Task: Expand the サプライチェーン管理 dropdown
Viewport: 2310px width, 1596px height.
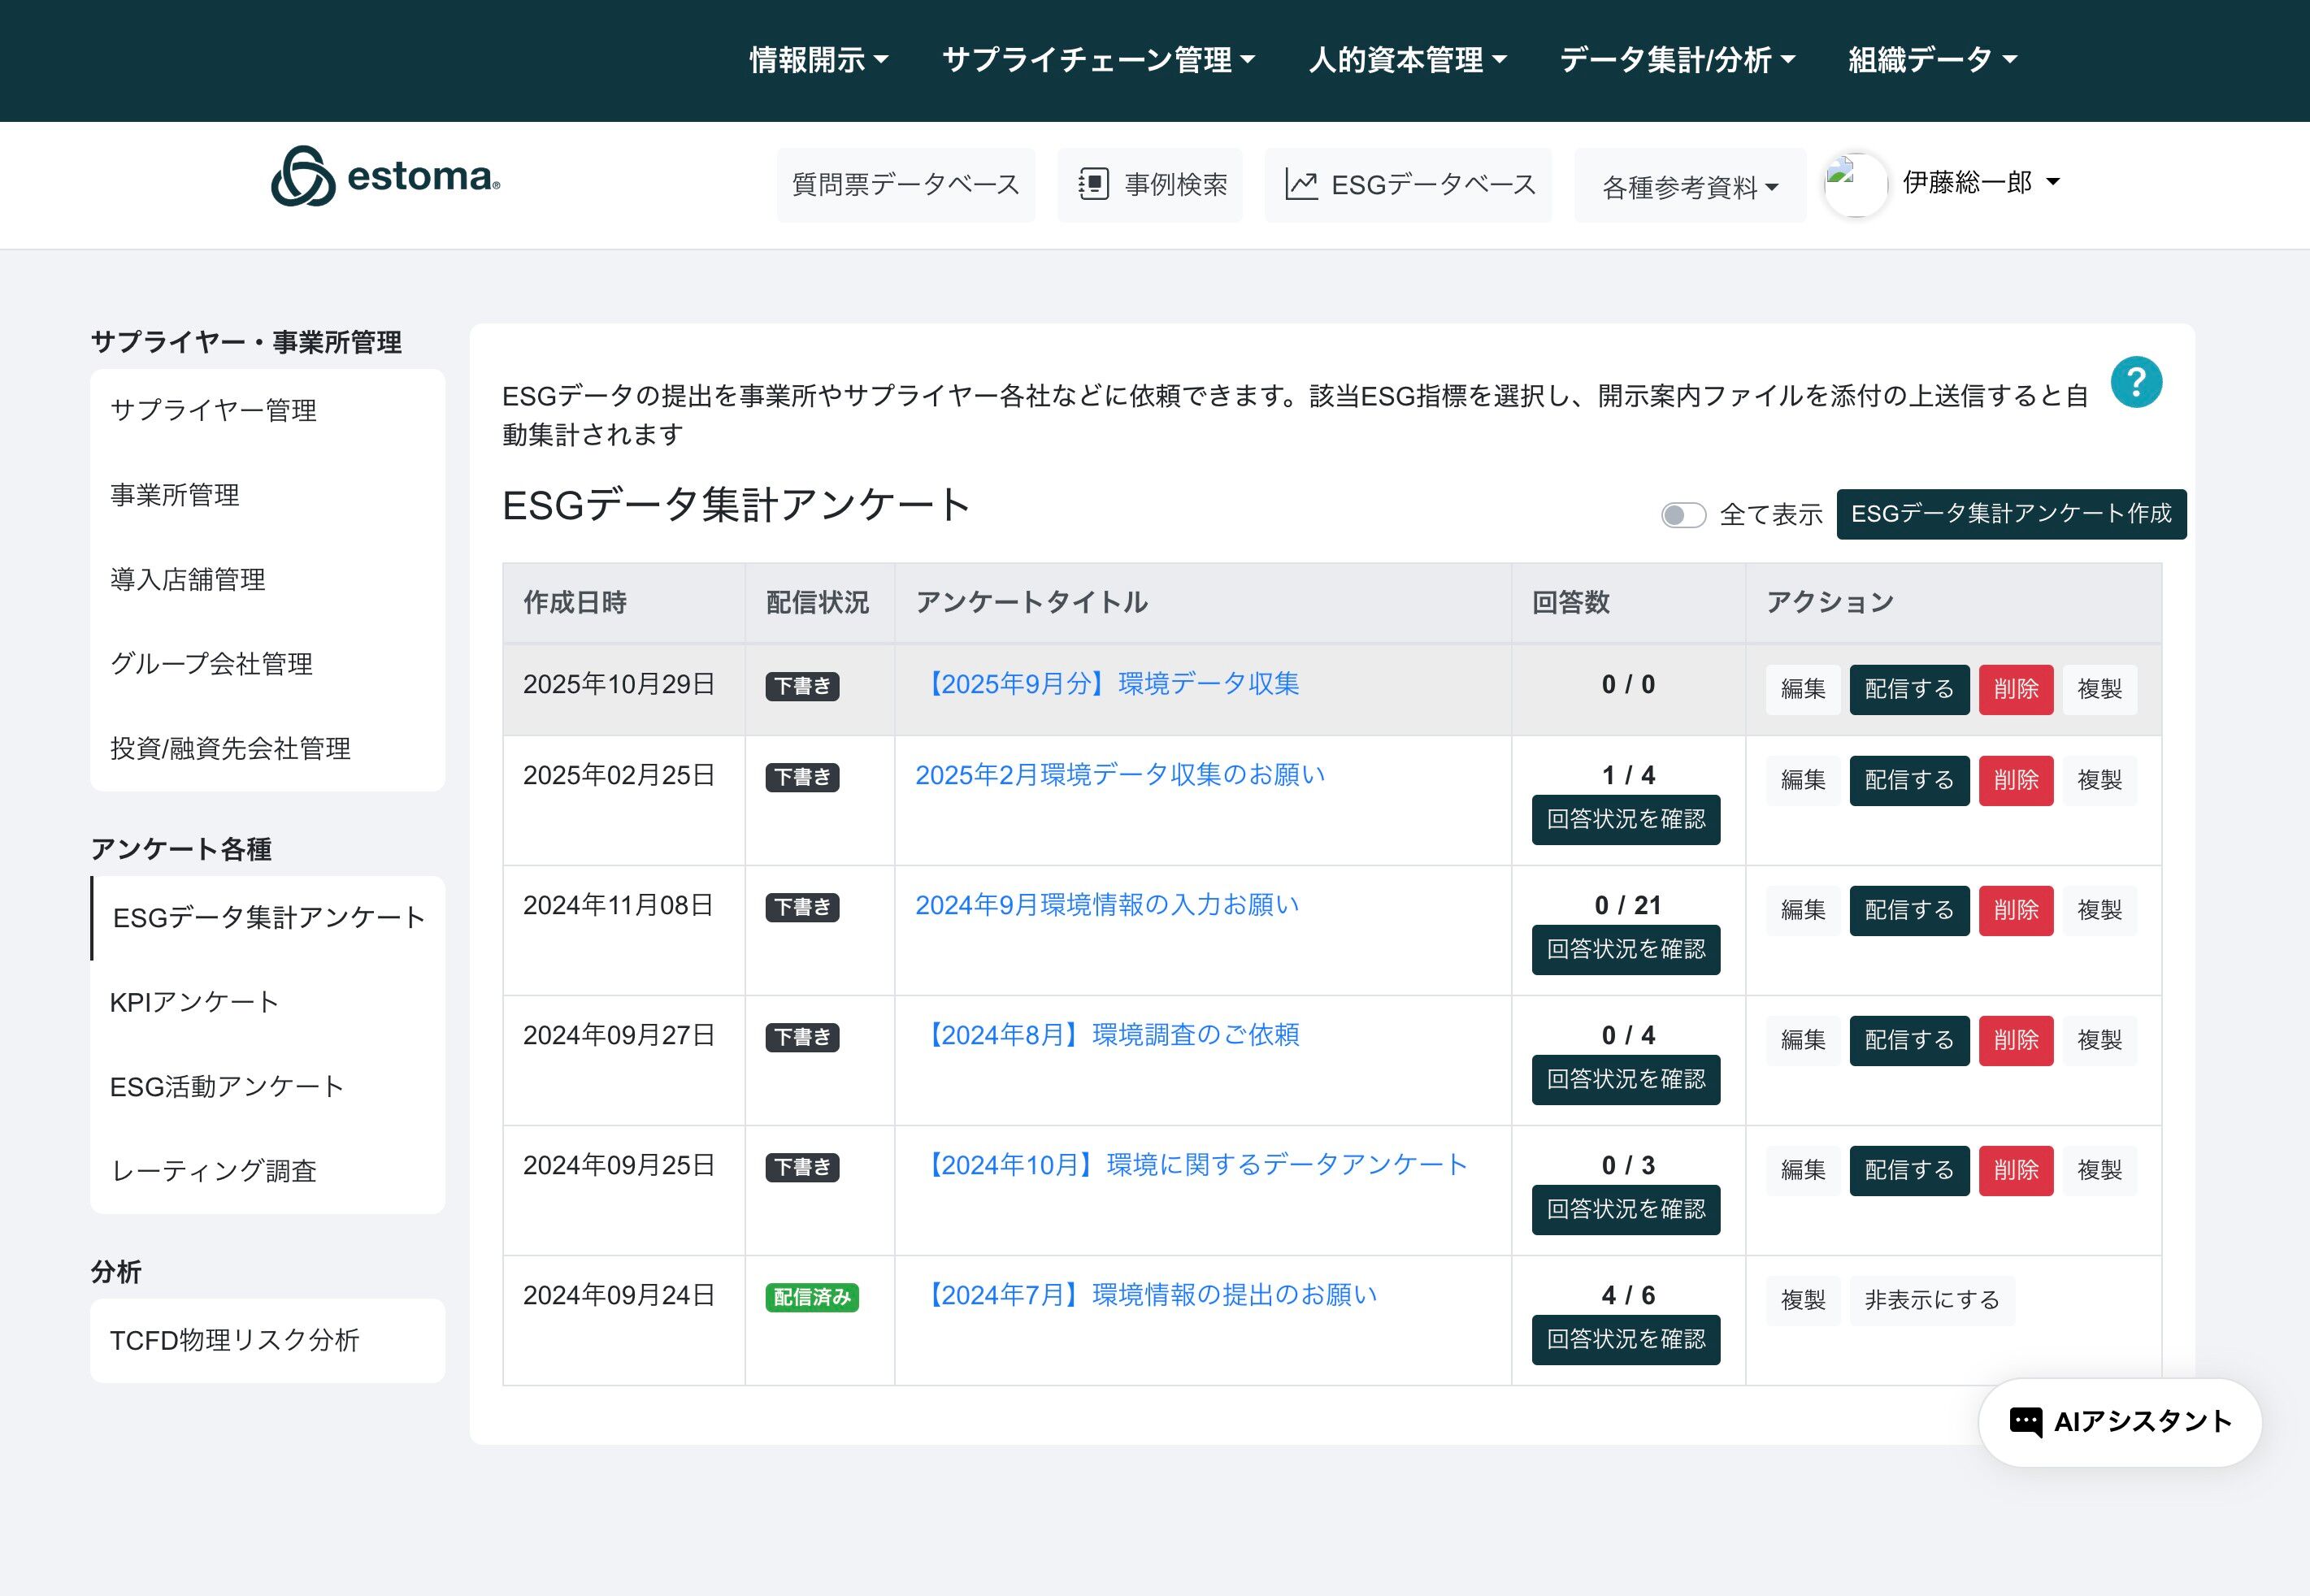Action: pos(1098,60)
